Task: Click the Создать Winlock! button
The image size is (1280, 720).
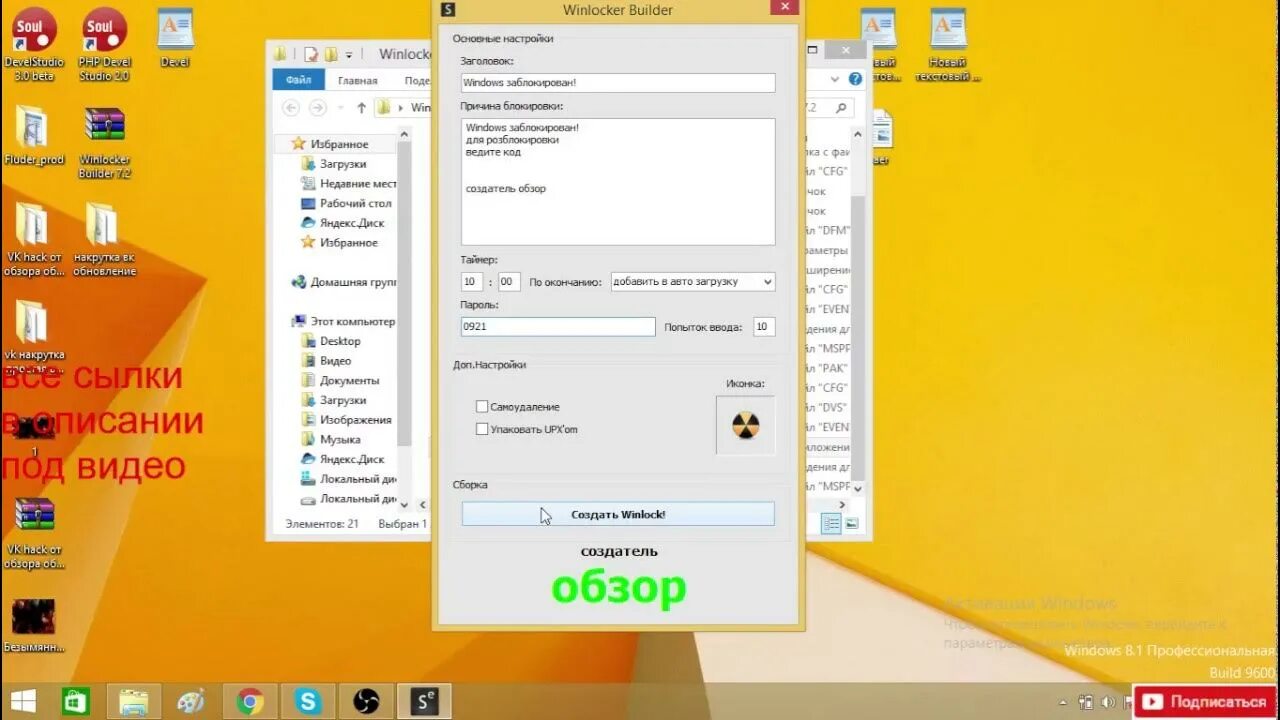Action: (618, 514)
